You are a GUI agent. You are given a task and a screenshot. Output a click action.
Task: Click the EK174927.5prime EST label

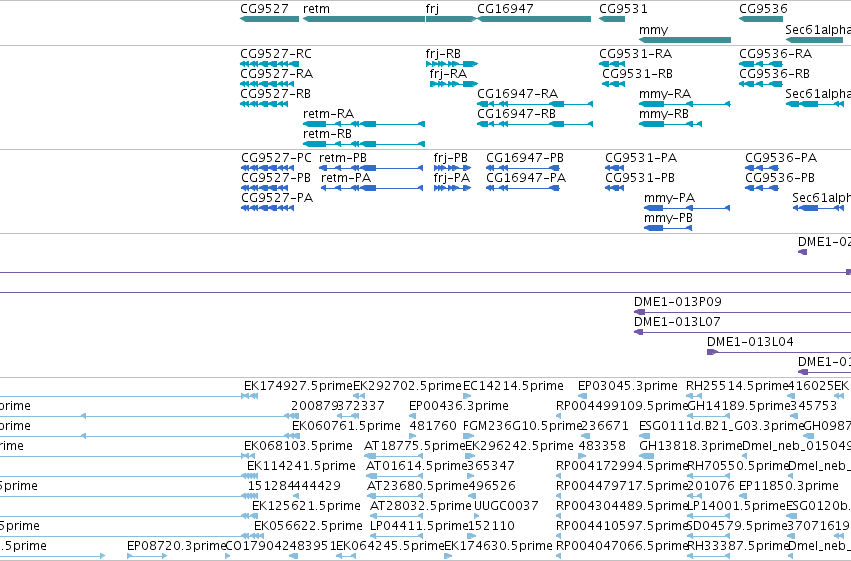pyautogui.click(x=299, y=386)
